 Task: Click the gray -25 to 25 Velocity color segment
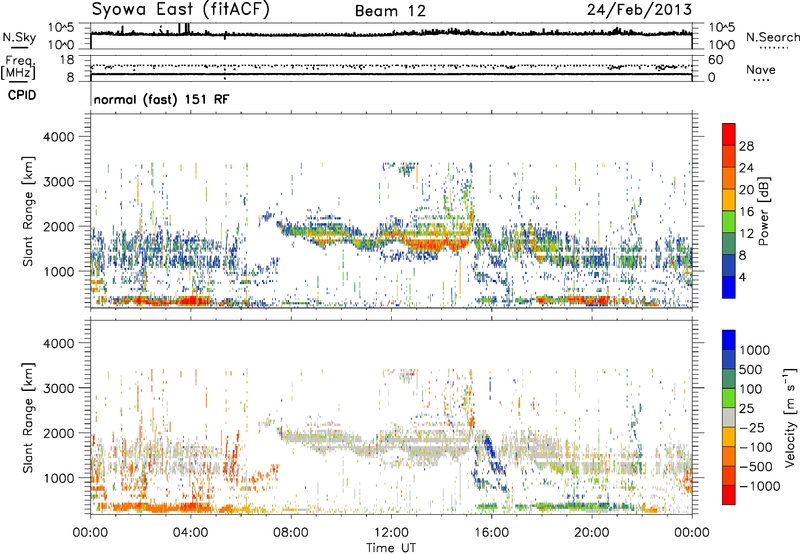point(729,417)
